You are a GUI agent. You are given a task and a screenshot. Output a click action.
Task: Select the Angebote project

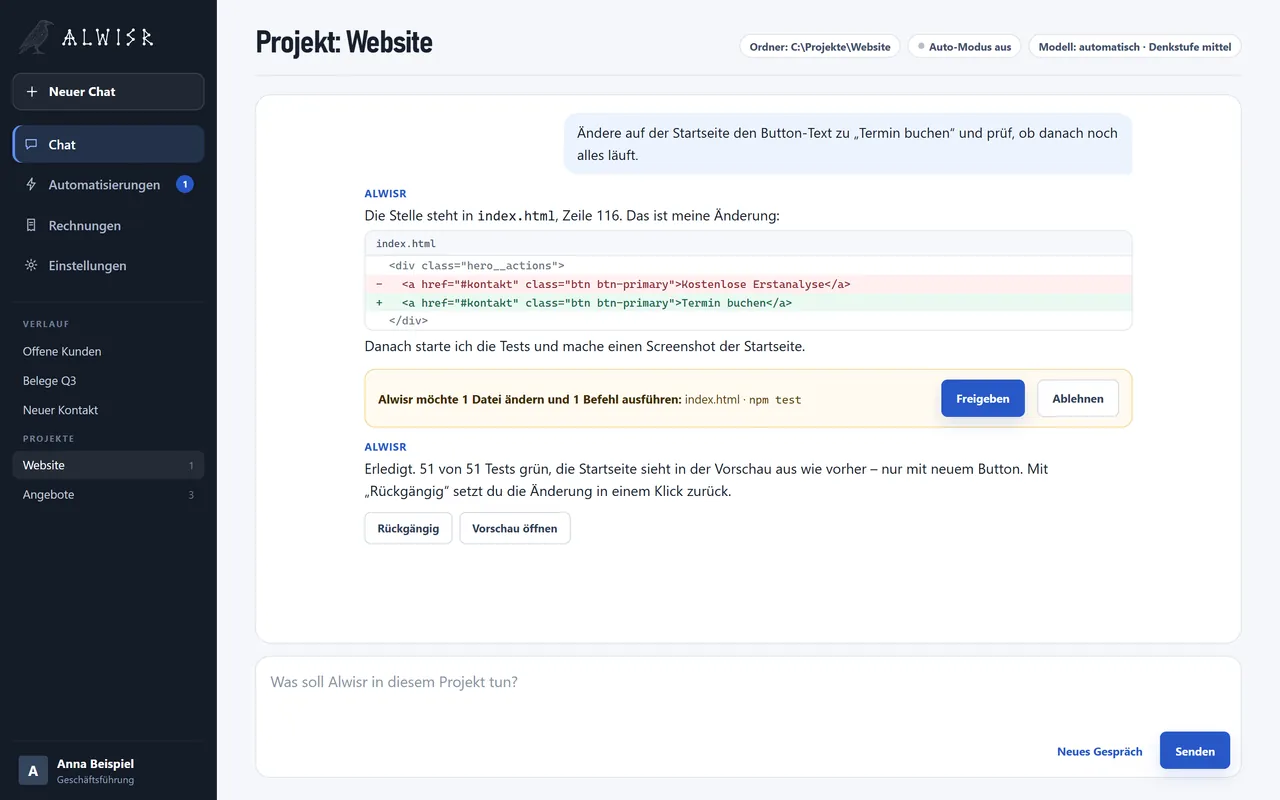[x=108, y=495]
